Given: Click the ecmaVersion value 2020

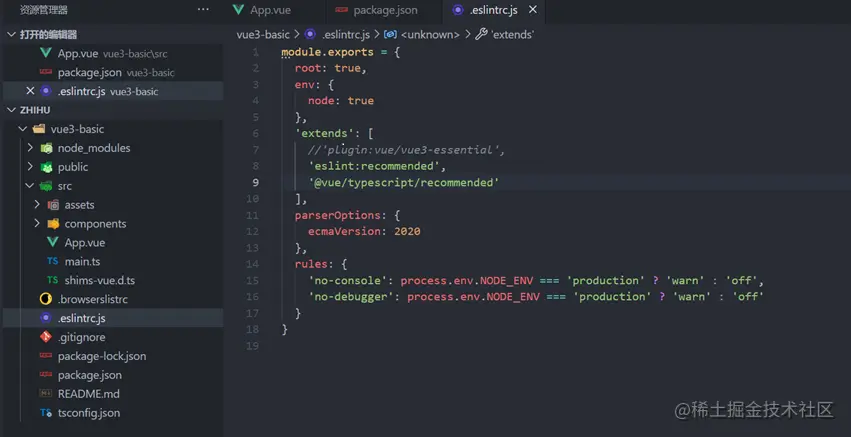Looking at the screenshot, I should tap(407, 231).
